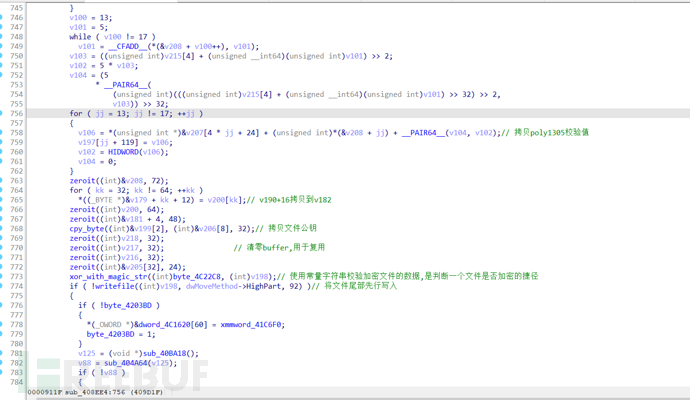
Task: Click 'if ( !v88 )' condition on line 783
Action: (102, 372)
